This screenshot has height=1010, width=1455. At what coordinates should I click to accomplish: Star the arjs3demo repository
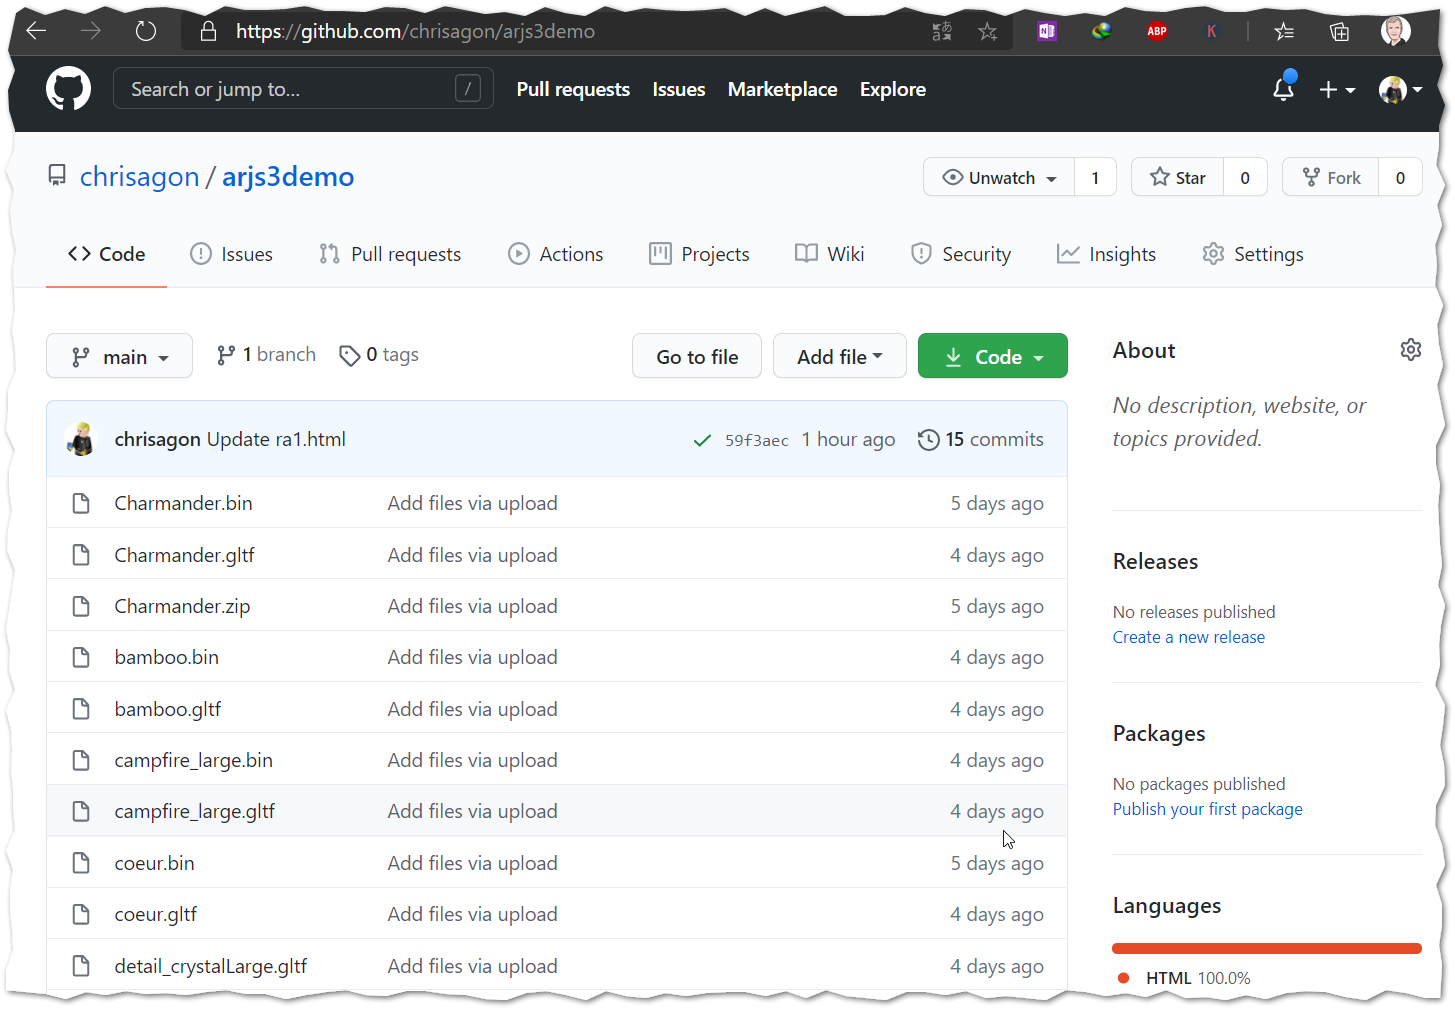pyautogui.click(x=1178, y=177)
